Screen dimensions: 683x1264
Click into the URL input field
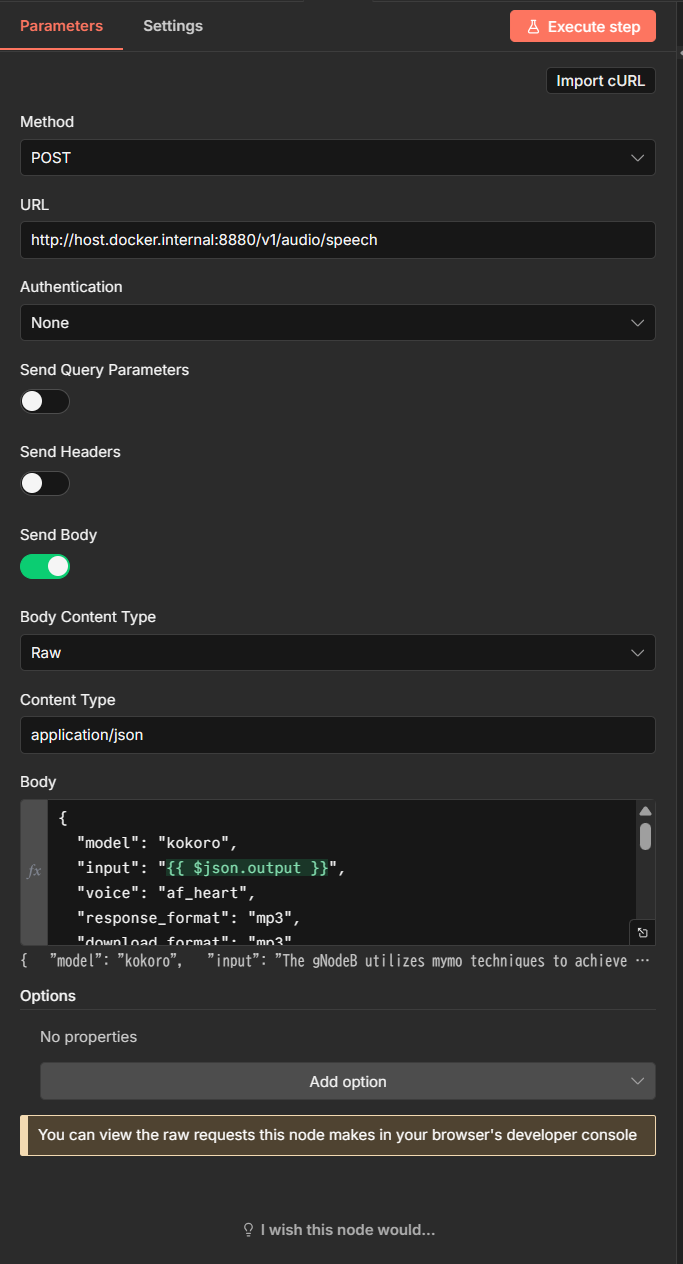coord(337,240)
